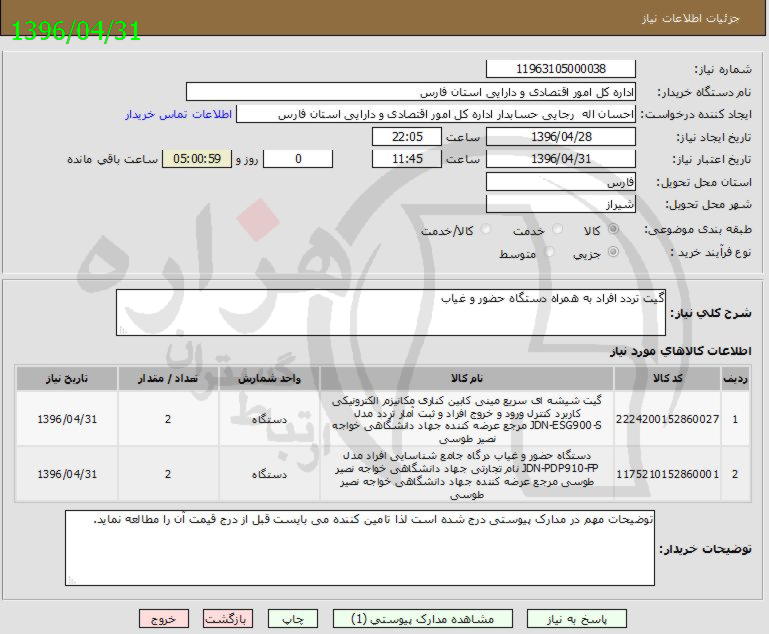Select the خدمت radio button
The image size is (769, 634).
tap(557, 229)
